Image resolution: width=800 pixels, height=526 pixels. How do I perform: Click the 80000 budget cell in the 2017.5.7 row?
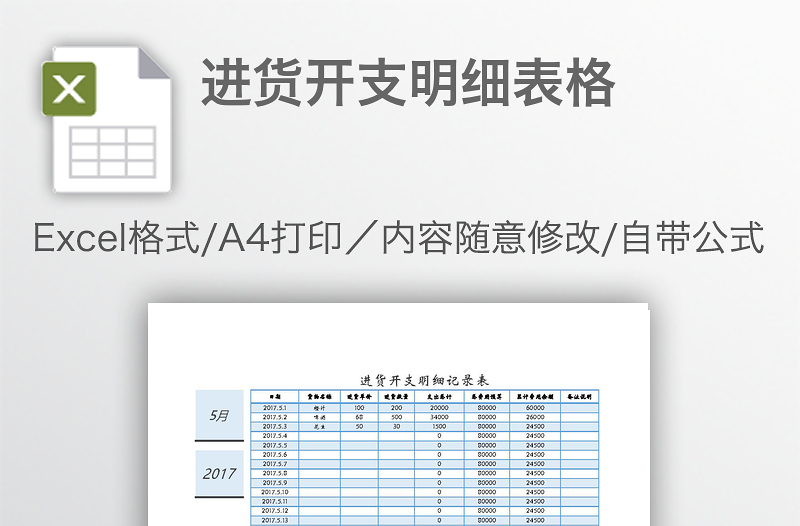(487, 464)
